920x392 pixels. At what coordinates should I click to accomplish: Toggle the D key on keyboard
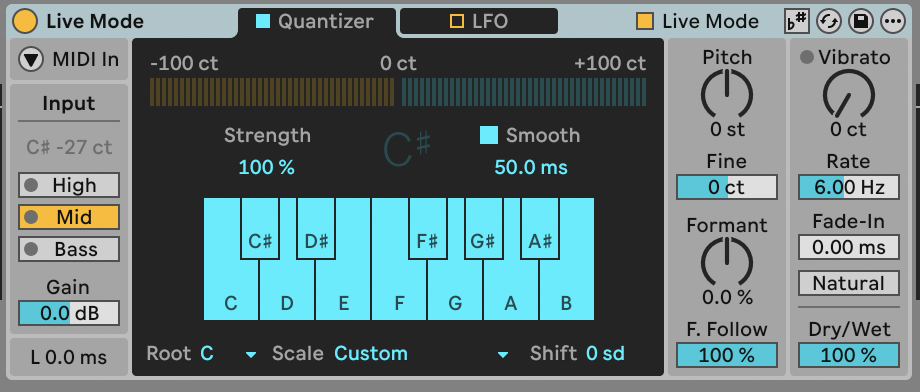287,290
